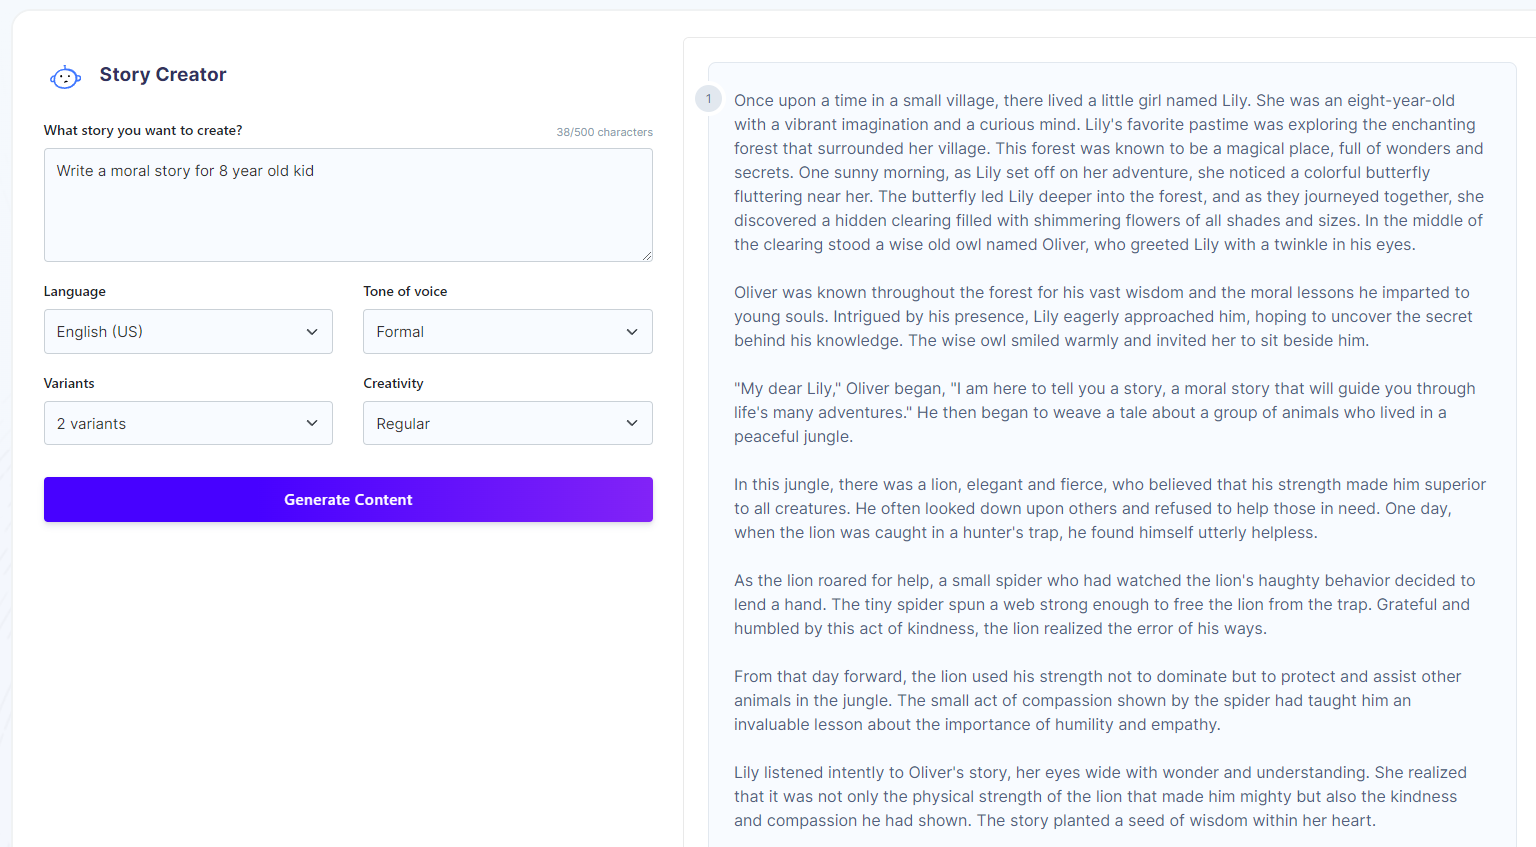1536x847 pixels.
Task: Click the Language field label
Action: 74,291
